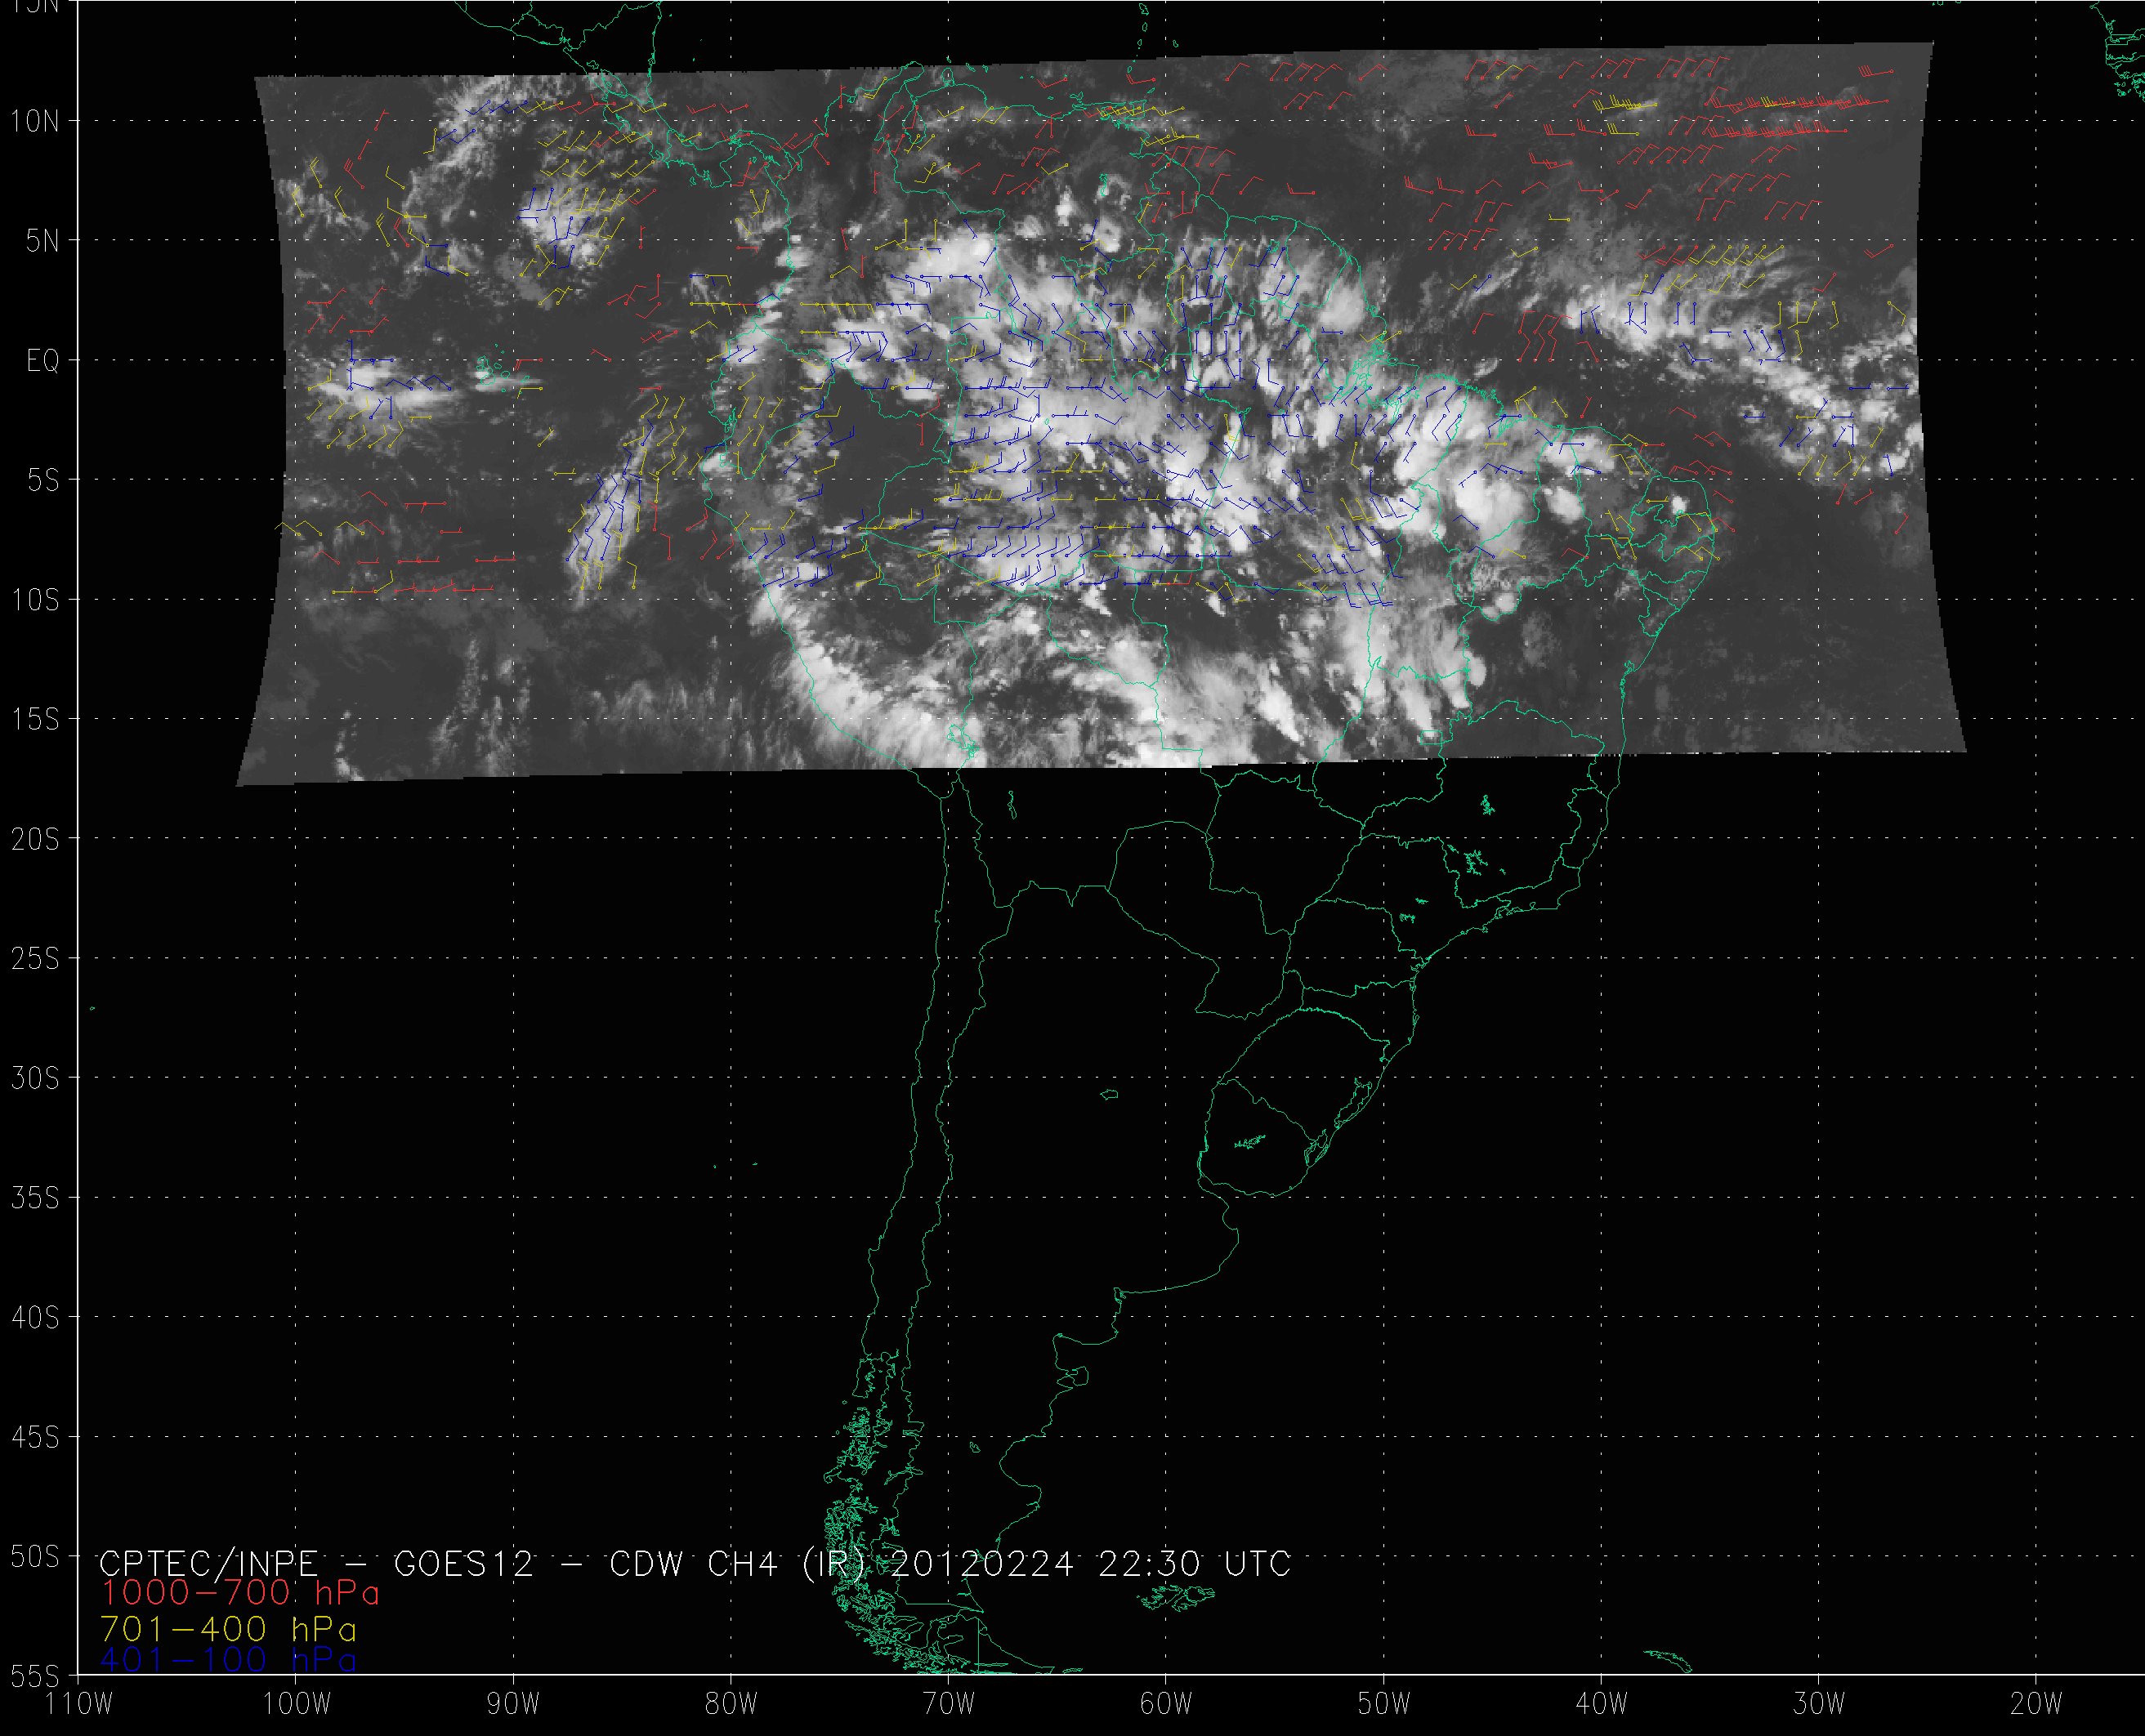
Task: Click the GOES12 satellite name in caption
Action: point(464,1563)
